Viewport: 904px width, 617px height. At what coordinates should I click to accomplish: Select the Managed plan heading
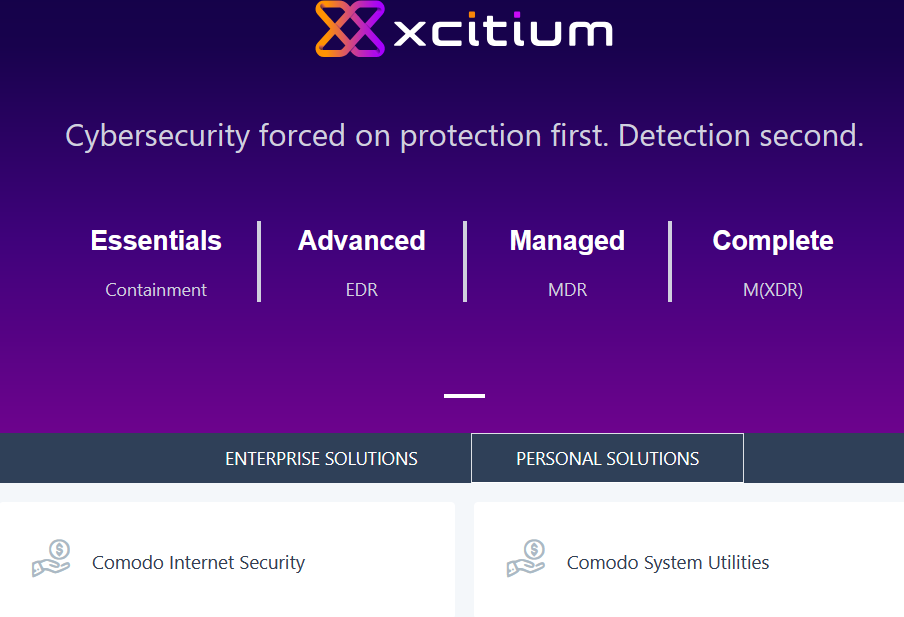[567, 241]
